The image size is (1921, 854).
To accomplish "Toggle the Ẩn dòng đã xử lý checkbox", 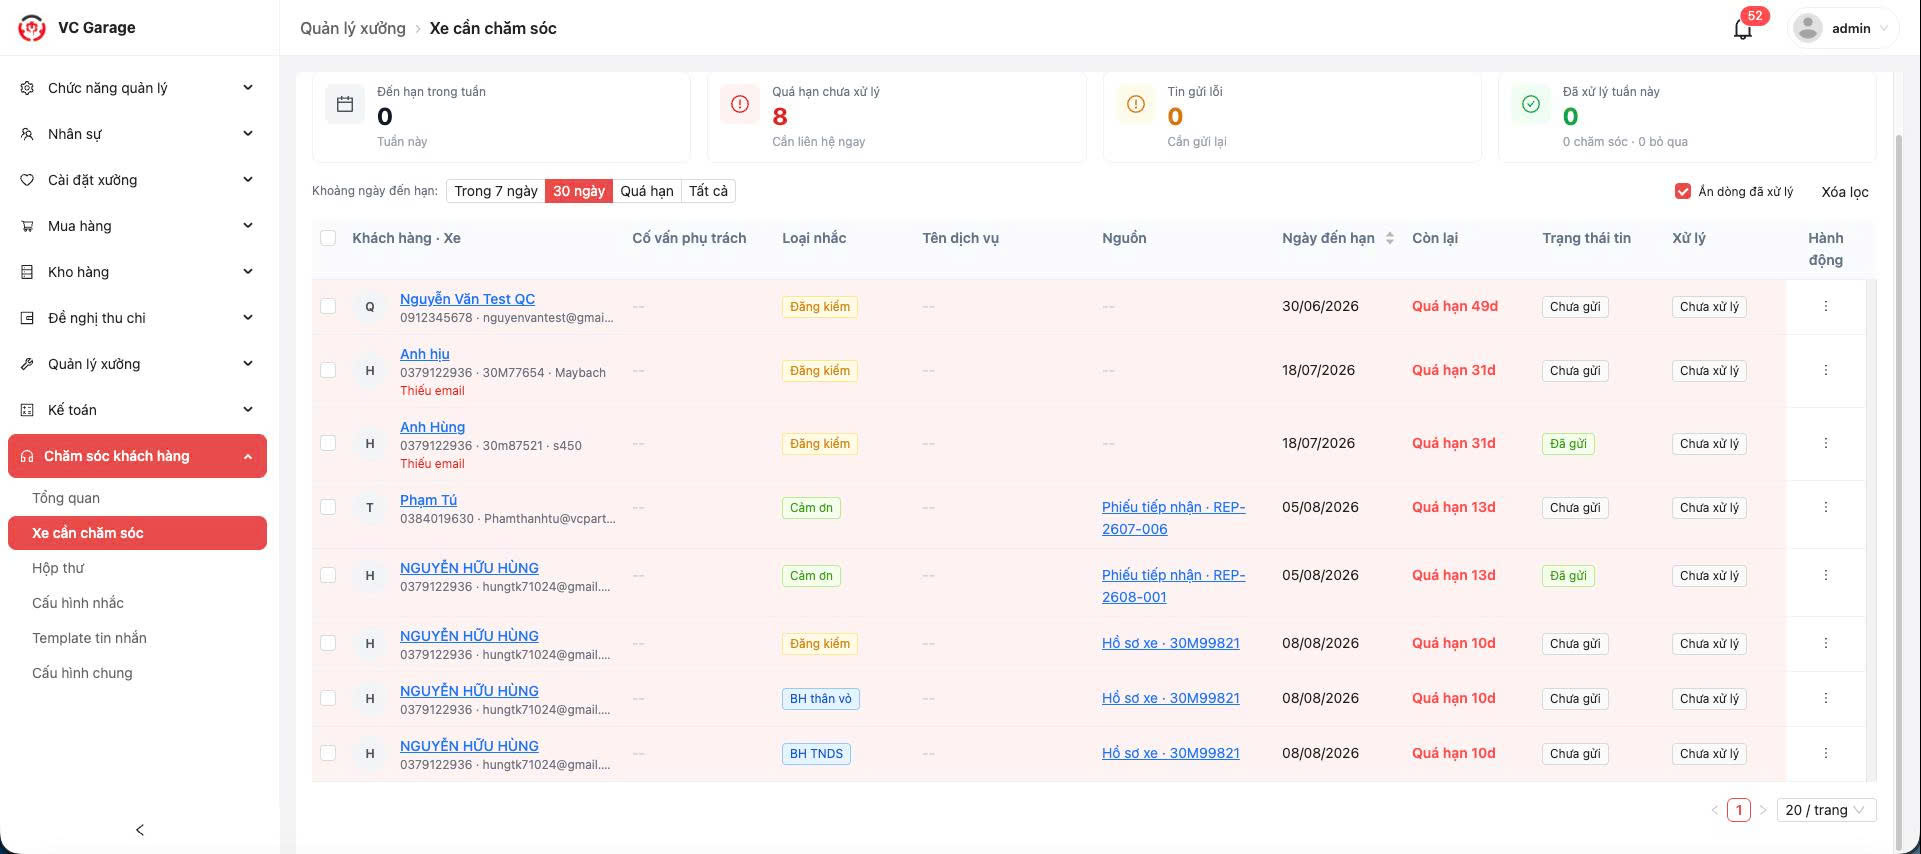I will [1683, 191].
